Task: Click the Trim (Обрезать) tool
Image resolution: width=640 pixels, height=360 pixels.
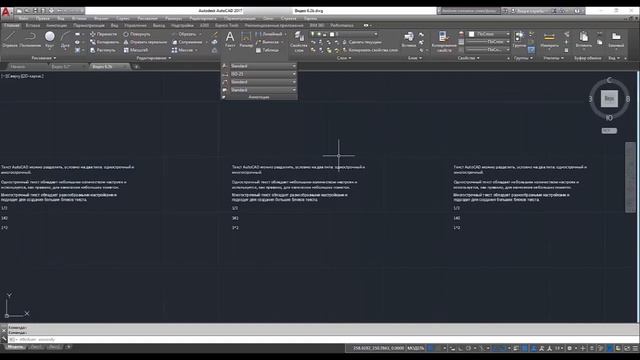Action: pyautogui.click(x=184, y=34)
